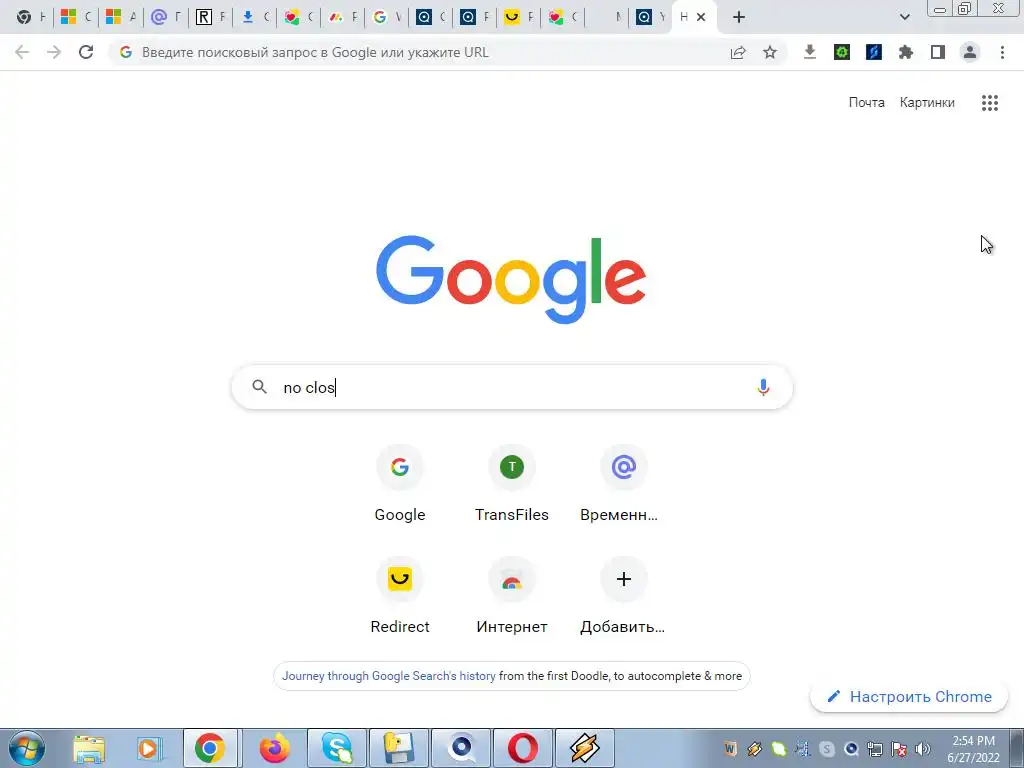Image resolution: width=1024 pixels, height=768 pixels.
Task: Open the TransFiles shortcut tile
Action: [512, 485]
